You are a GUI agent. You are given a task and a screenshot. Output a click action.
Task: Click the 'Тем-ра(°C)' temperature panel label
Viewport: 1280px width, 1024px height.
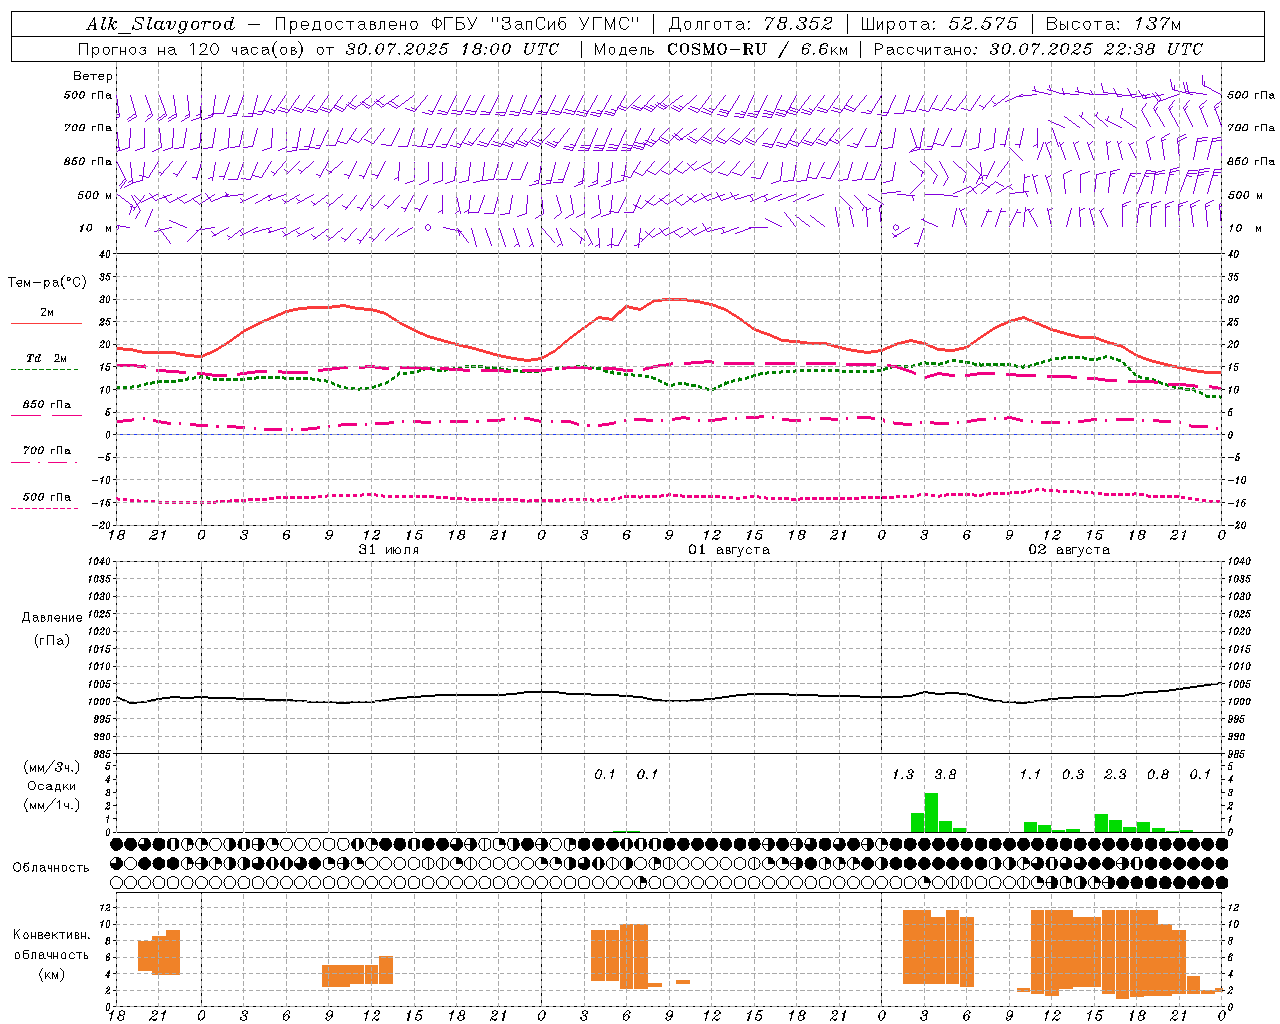[x=47, y=283]
